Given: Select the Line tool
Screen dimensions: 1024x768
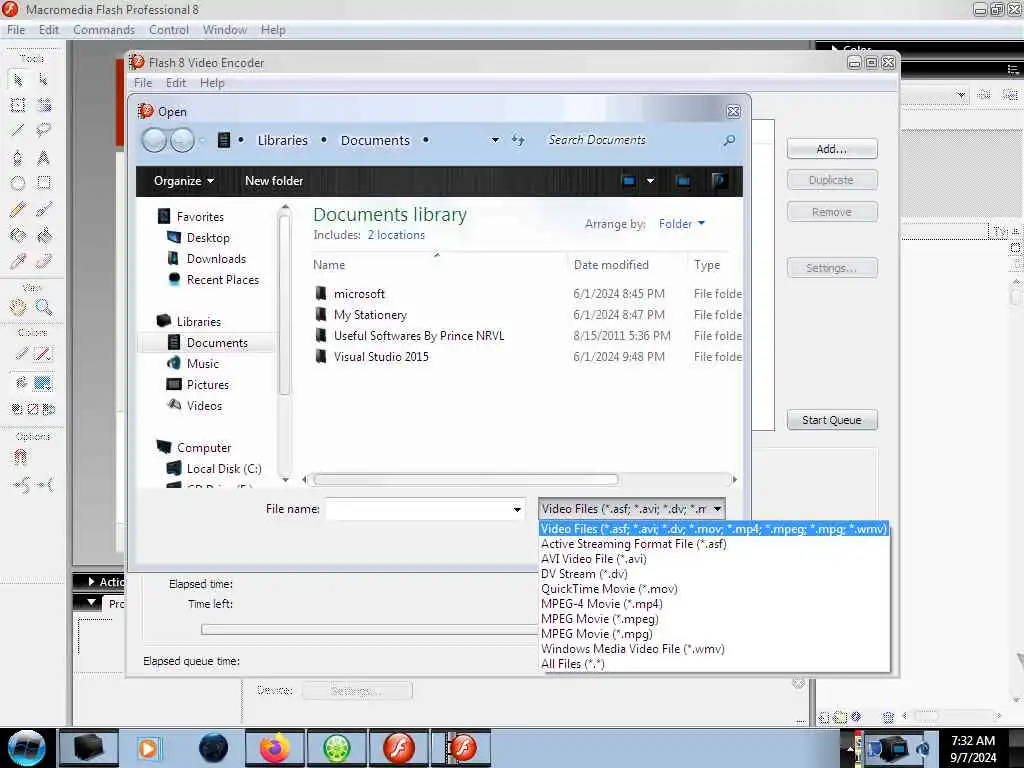Looking at the screenshot, I should (x=18, y=130).
